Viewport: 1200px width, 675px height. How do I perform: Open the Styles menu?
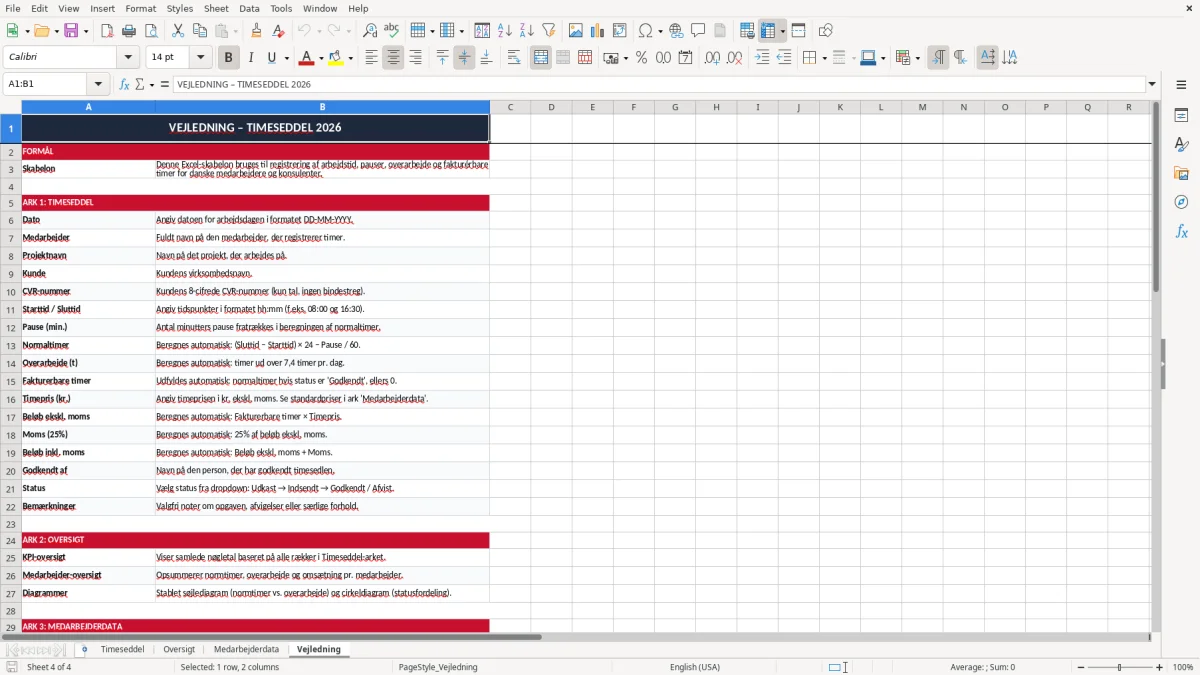click(x=180, y=8)
